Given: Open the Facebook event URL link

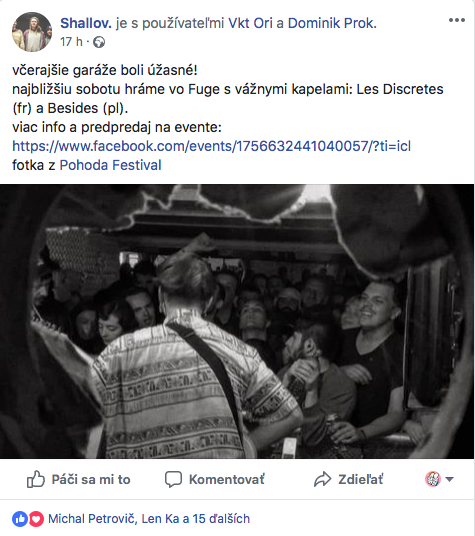Looking at the screenshot, I should [212, 146].
